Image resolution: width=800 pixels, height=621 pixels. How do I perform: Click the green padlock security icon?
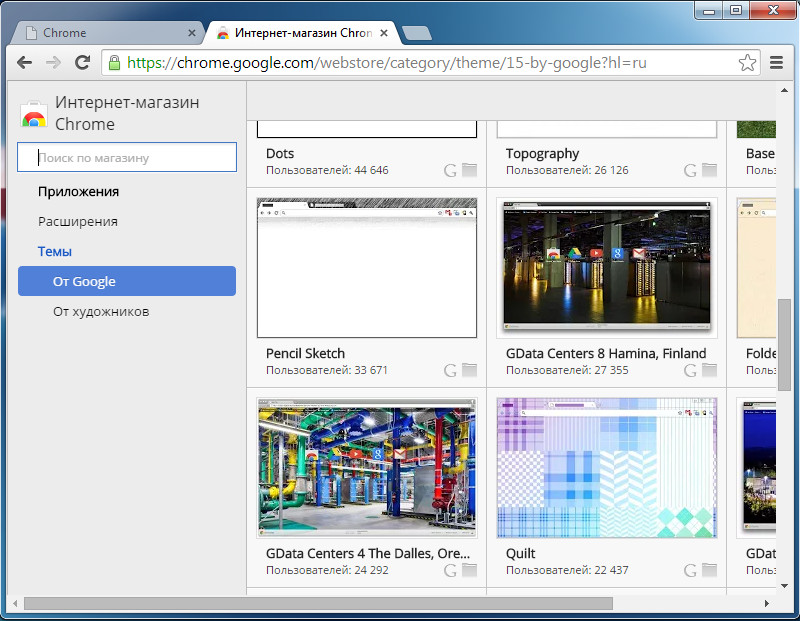click(x=115, y=63)
